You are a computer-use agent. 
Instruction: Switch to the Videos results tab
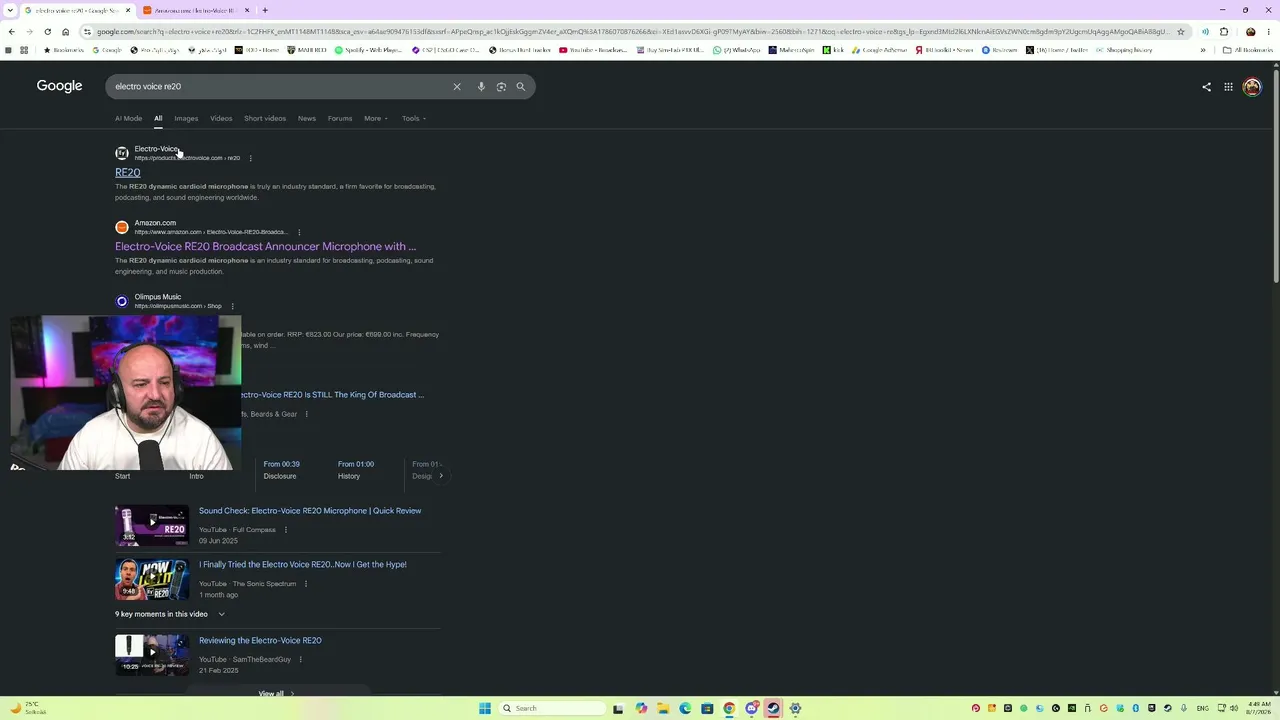tap(221, 118)
